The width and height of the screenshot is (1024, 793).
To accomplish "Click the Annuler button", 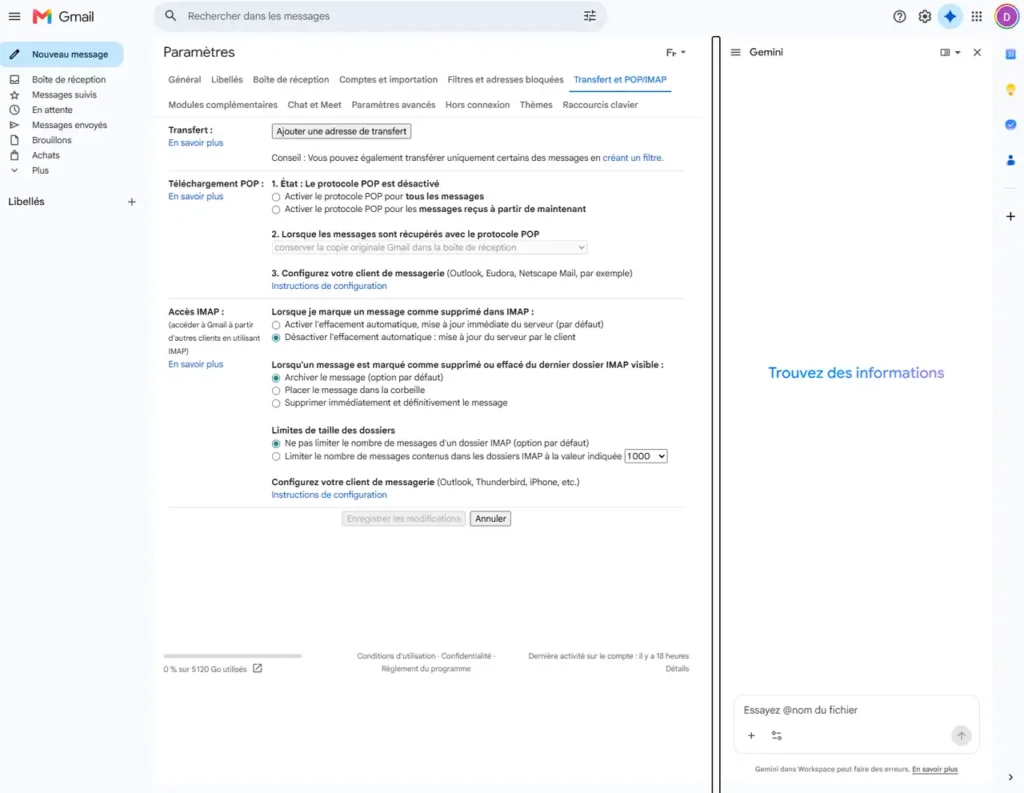I will coord(490,519).
